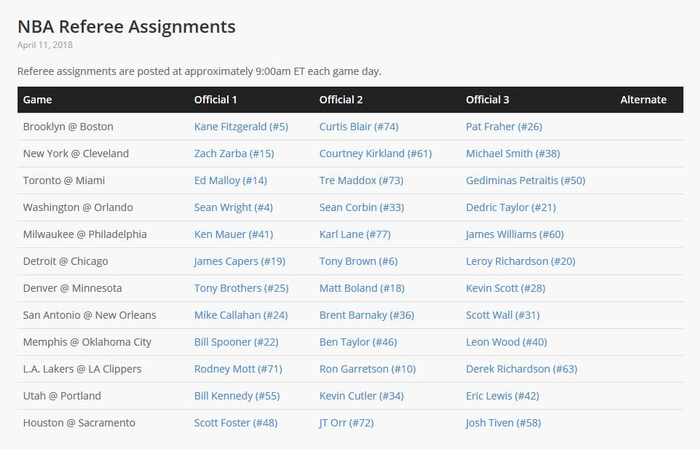This screenshot has height=449, width=700.
Task: Select Tony Brothers (#25) link
Action: 241,288
